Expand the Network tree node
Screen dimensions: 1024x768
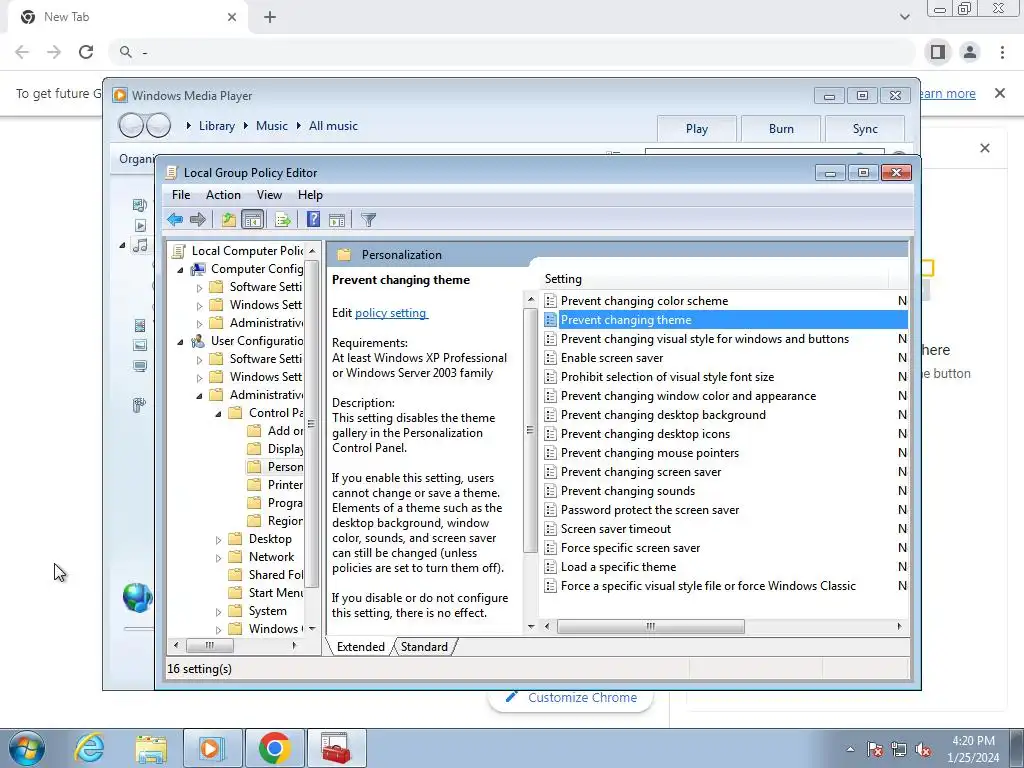tap(218, 558)
